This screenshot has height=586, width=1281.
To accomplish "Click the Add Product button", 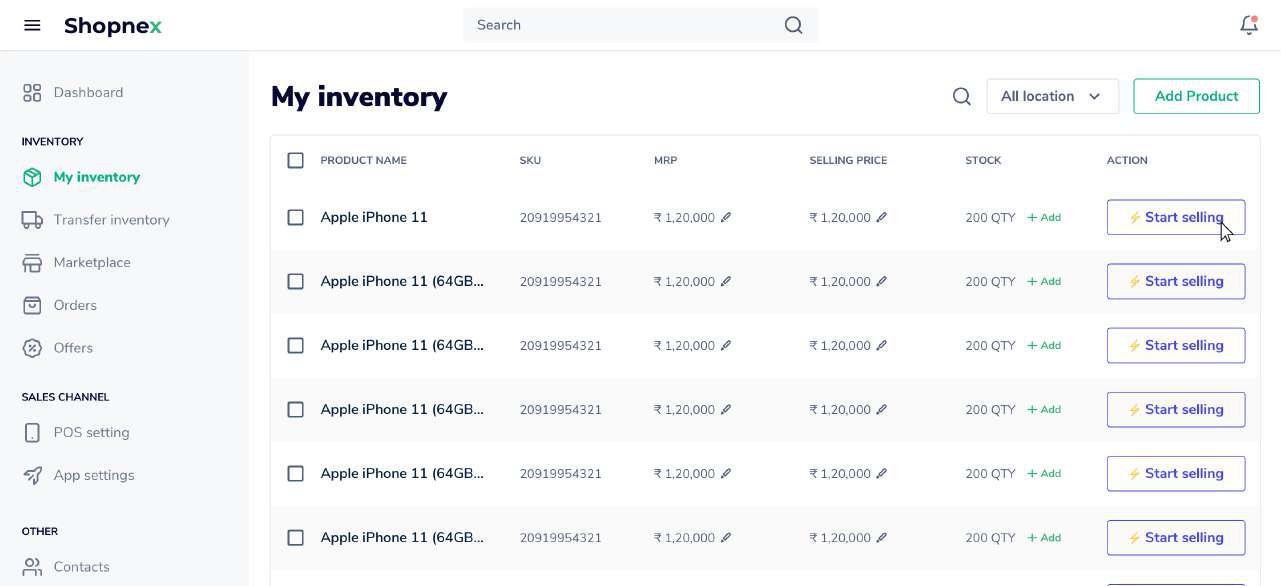I will [1196, 96].
